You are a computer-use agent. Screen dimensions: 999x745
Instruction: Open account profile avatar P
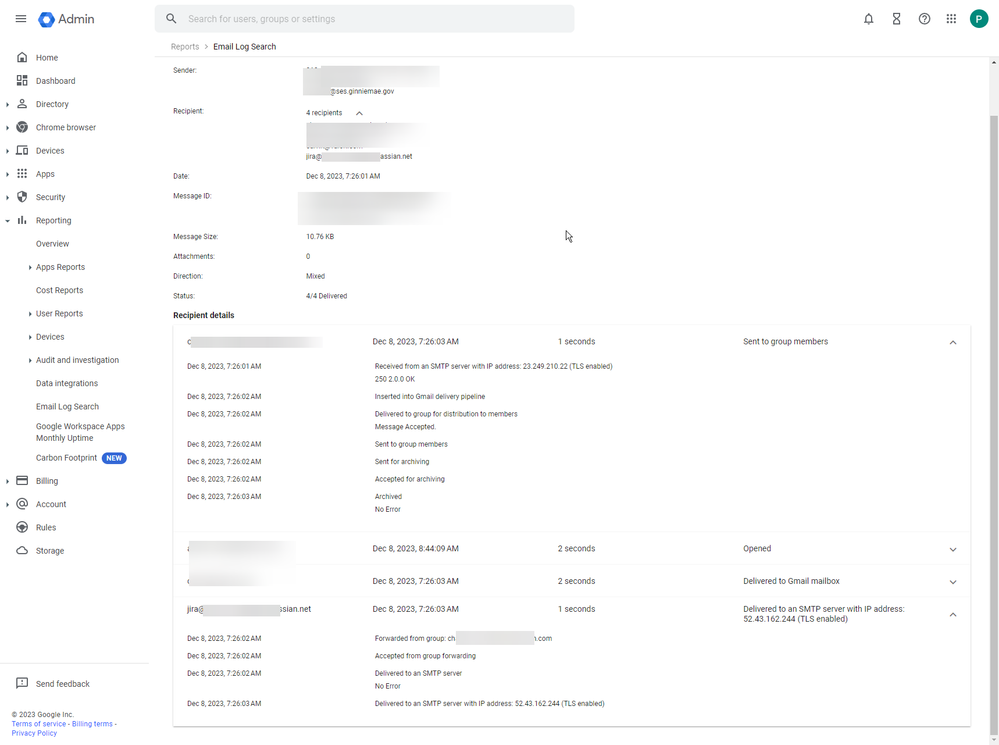(x=979, y=19)
